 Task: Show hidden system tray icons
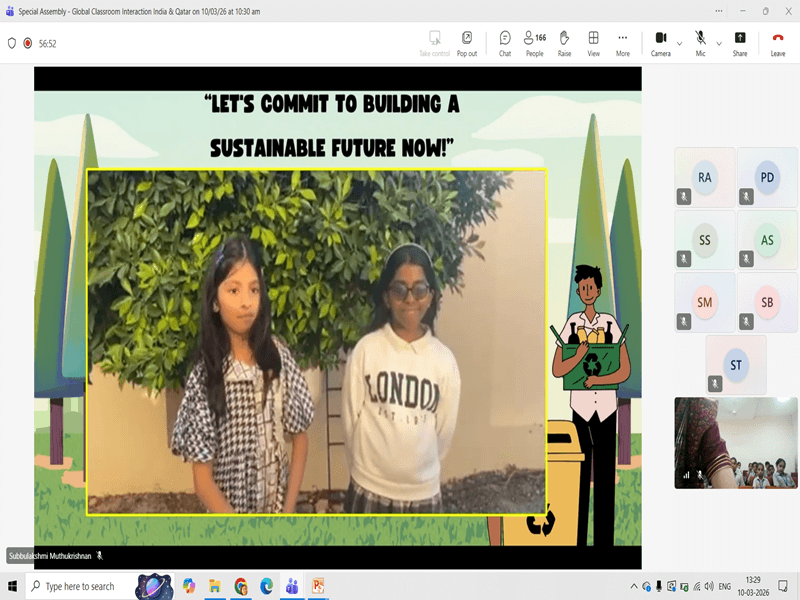[634, 586]
